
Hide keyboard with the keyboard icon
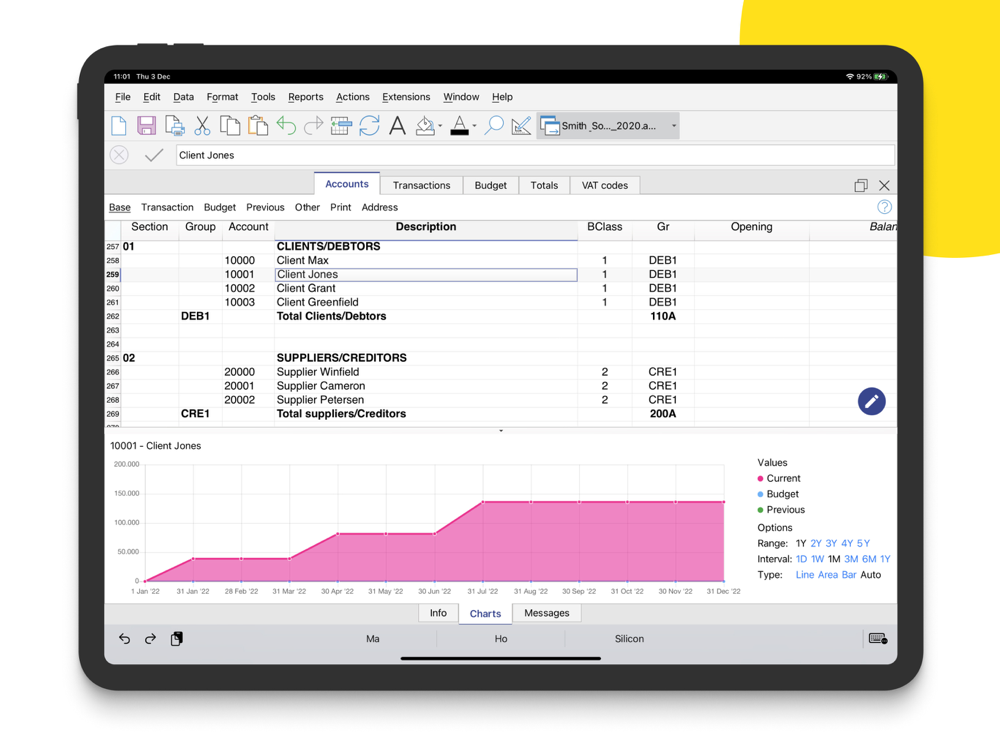tap(878, 638)
